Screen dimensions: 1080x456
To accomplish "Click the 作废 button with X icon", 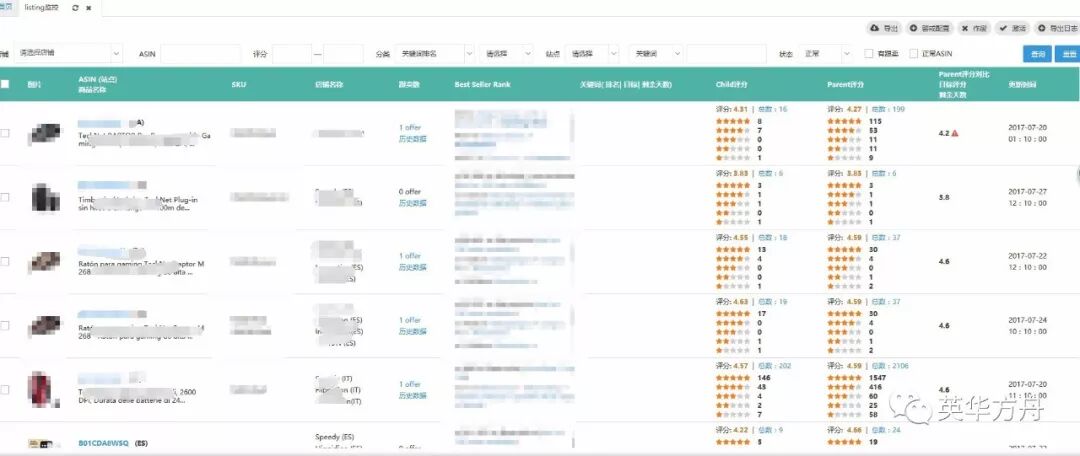I will (x=974, y=28).
